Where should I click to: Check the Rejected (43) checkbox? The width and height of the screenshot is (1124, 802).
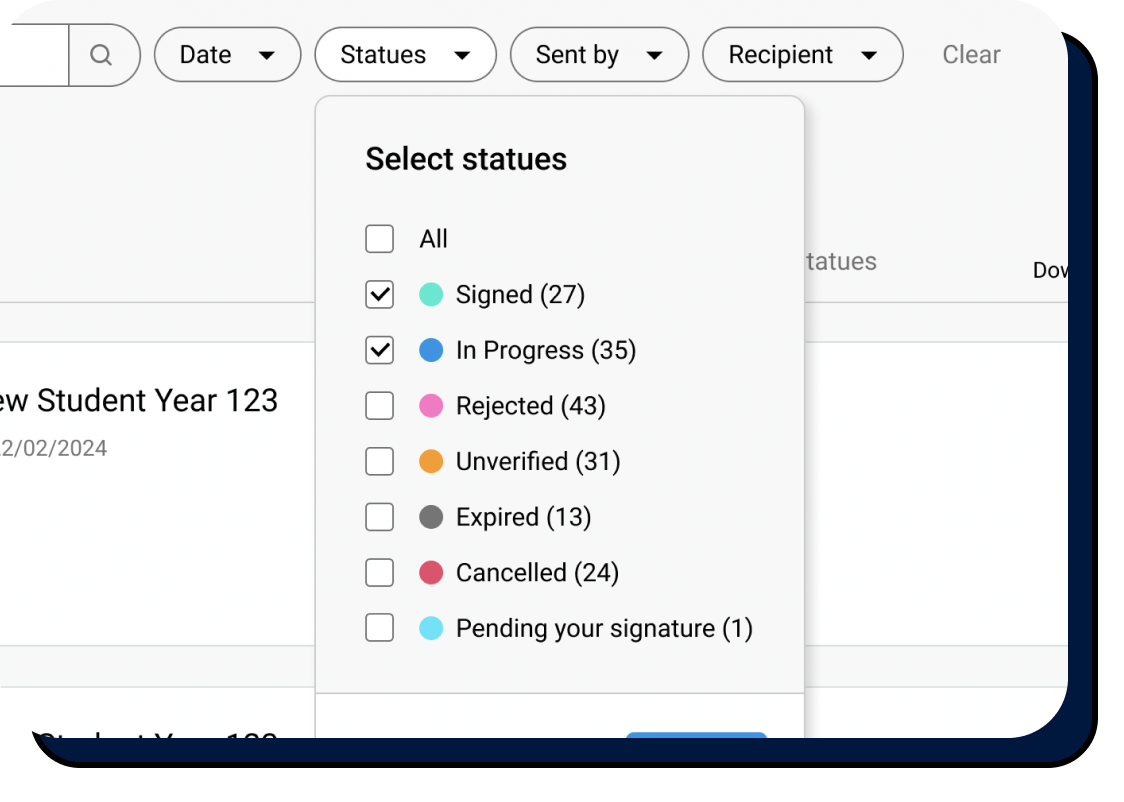click(379, 405)
